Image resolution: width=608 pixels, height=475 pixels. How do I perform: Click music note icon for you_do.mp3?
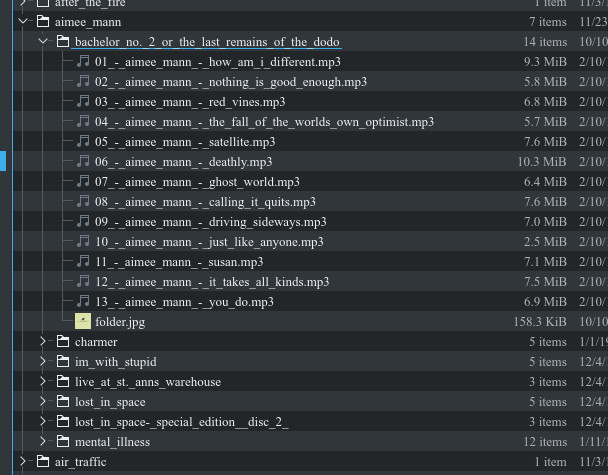(83, 301)
